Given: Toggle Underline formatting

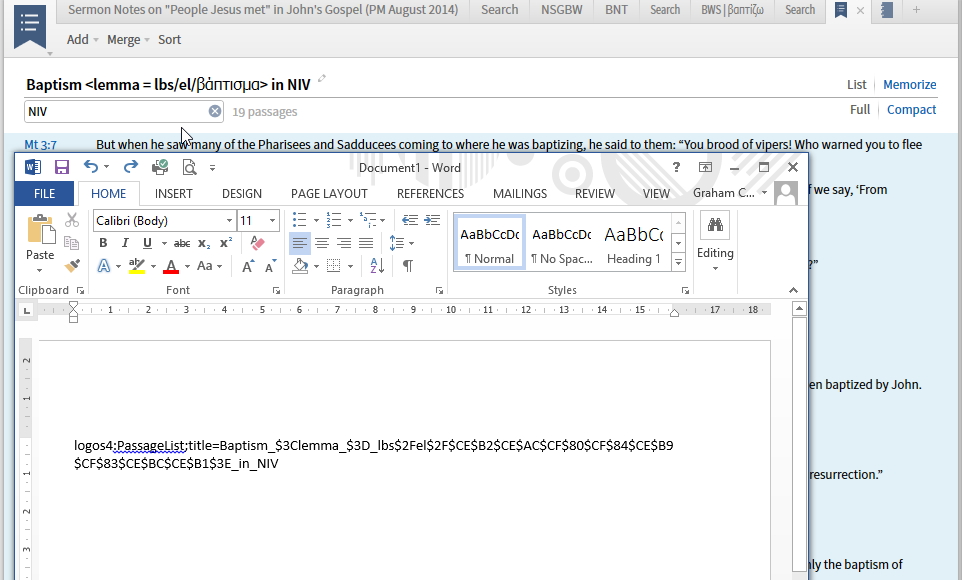Looking at the screenshot, I should pyautogui.click(x=147, y=243).
